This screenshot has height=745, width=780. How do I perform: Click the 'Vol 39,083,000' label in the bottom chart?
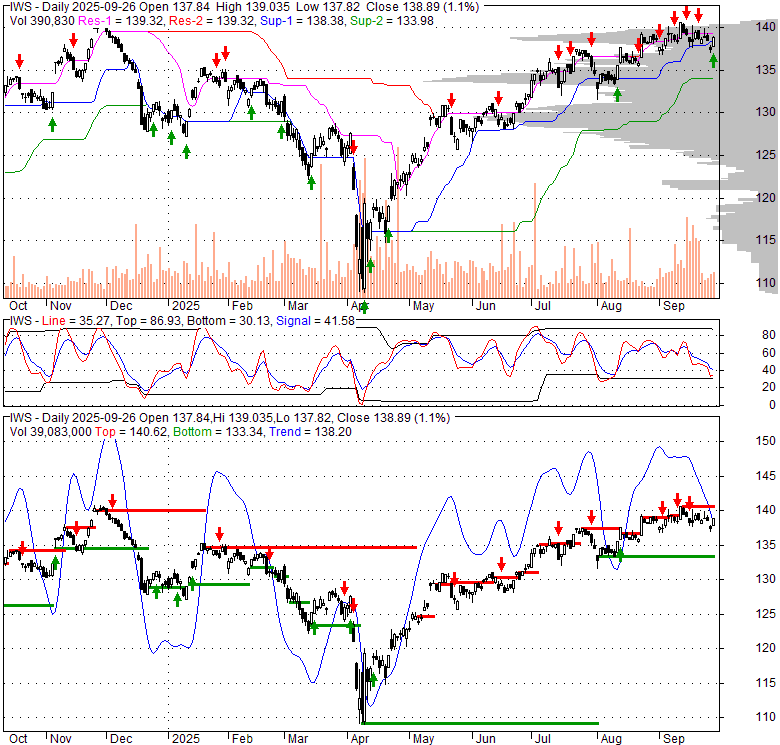click(51, 432)
